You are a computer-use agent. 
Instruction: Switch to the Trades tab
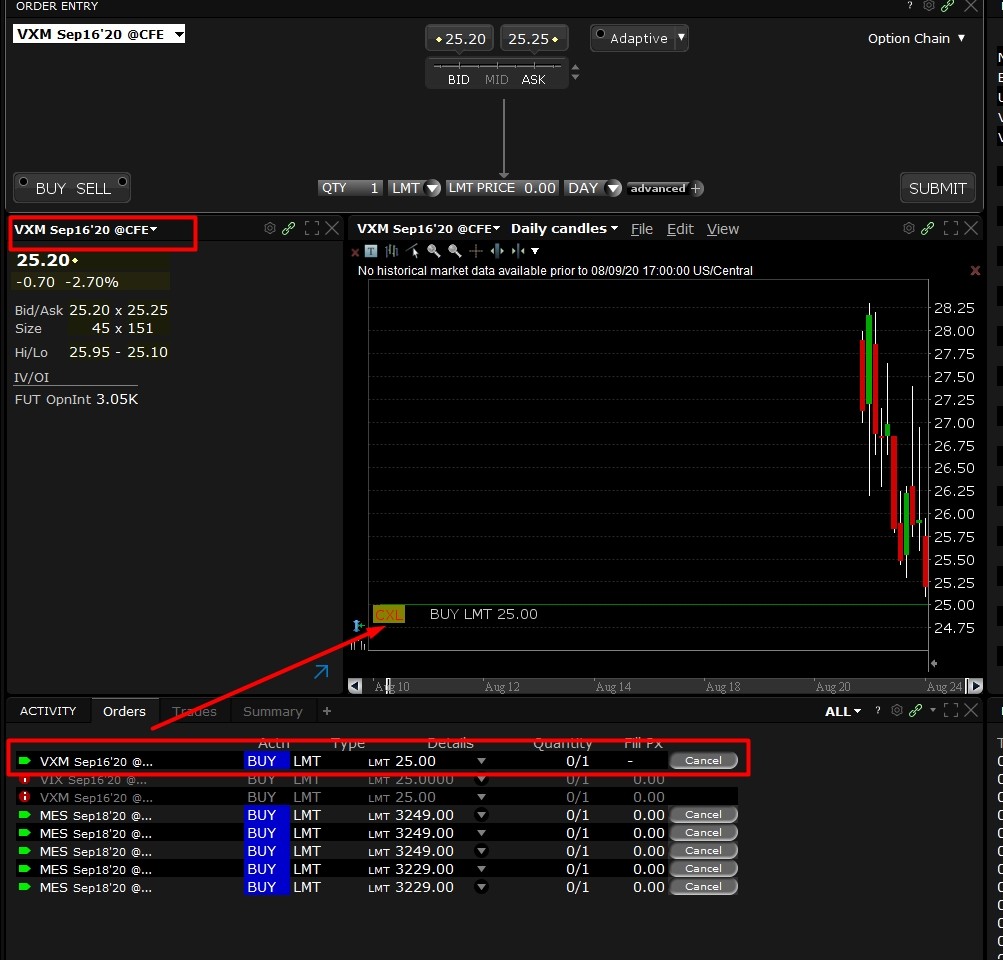click(x=194, y=711)
